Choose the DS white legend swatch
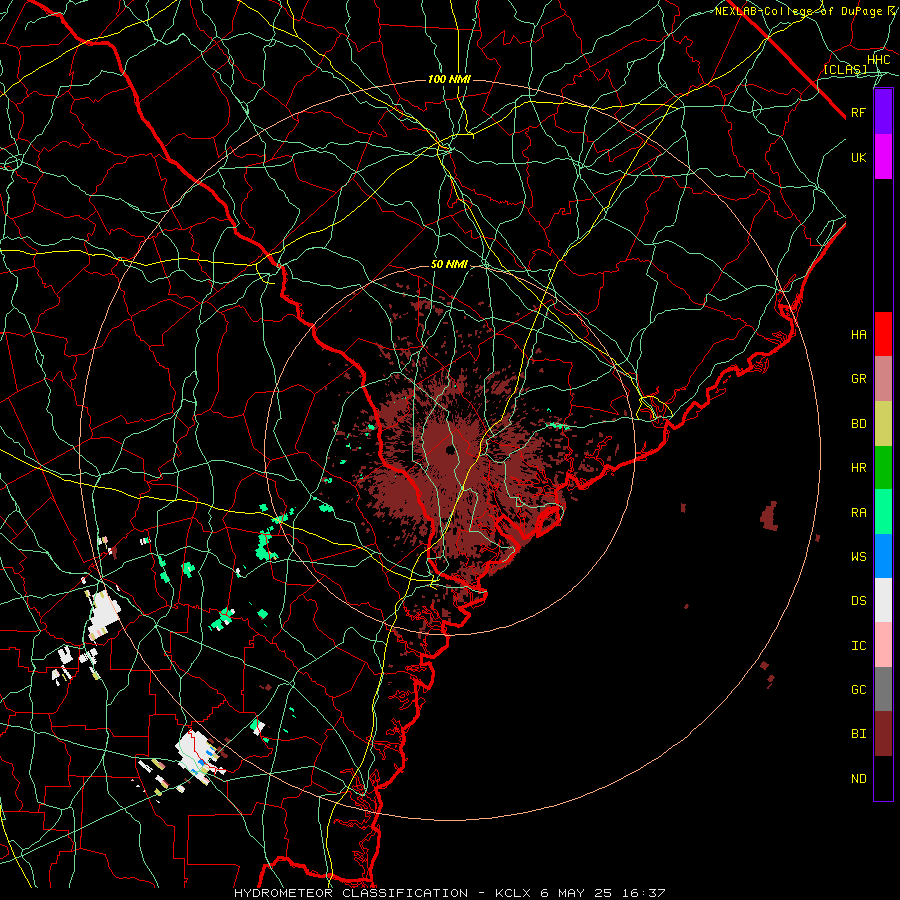The width and height of the screenshot is (900, 900). pos(883,600)
